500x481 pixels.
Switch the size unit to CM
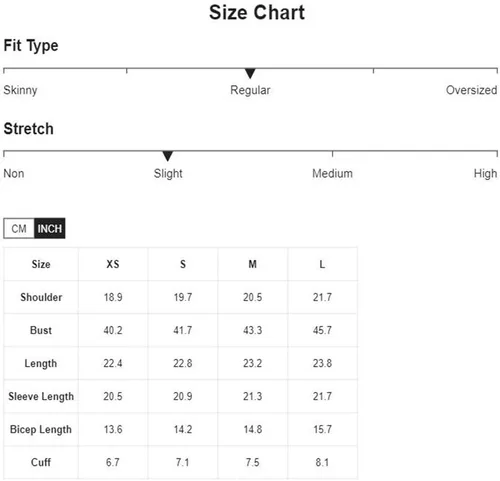[x=19, y=229]
